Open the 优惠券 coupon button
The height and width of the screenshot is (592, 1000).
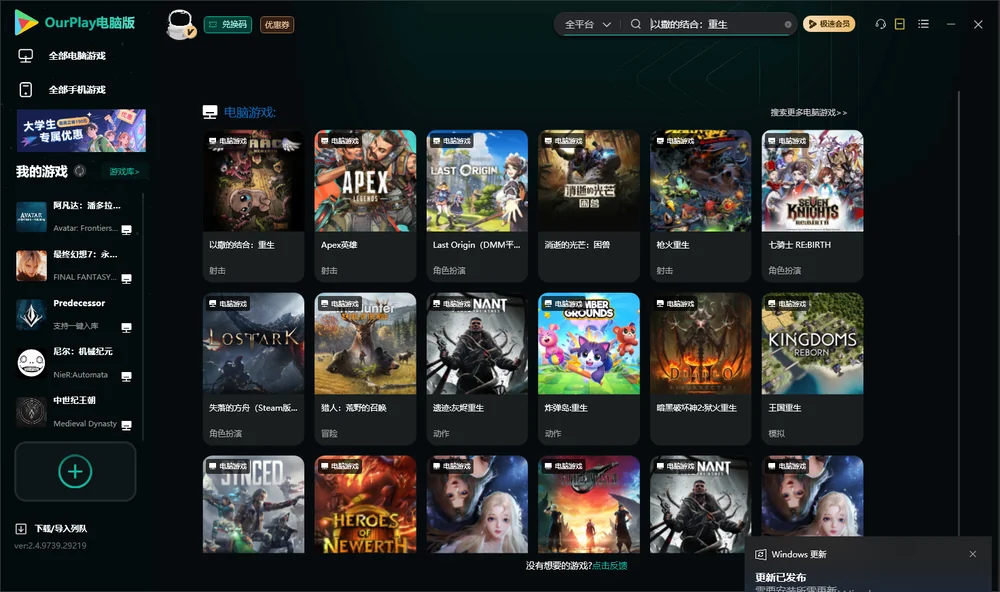coord(277,24)
